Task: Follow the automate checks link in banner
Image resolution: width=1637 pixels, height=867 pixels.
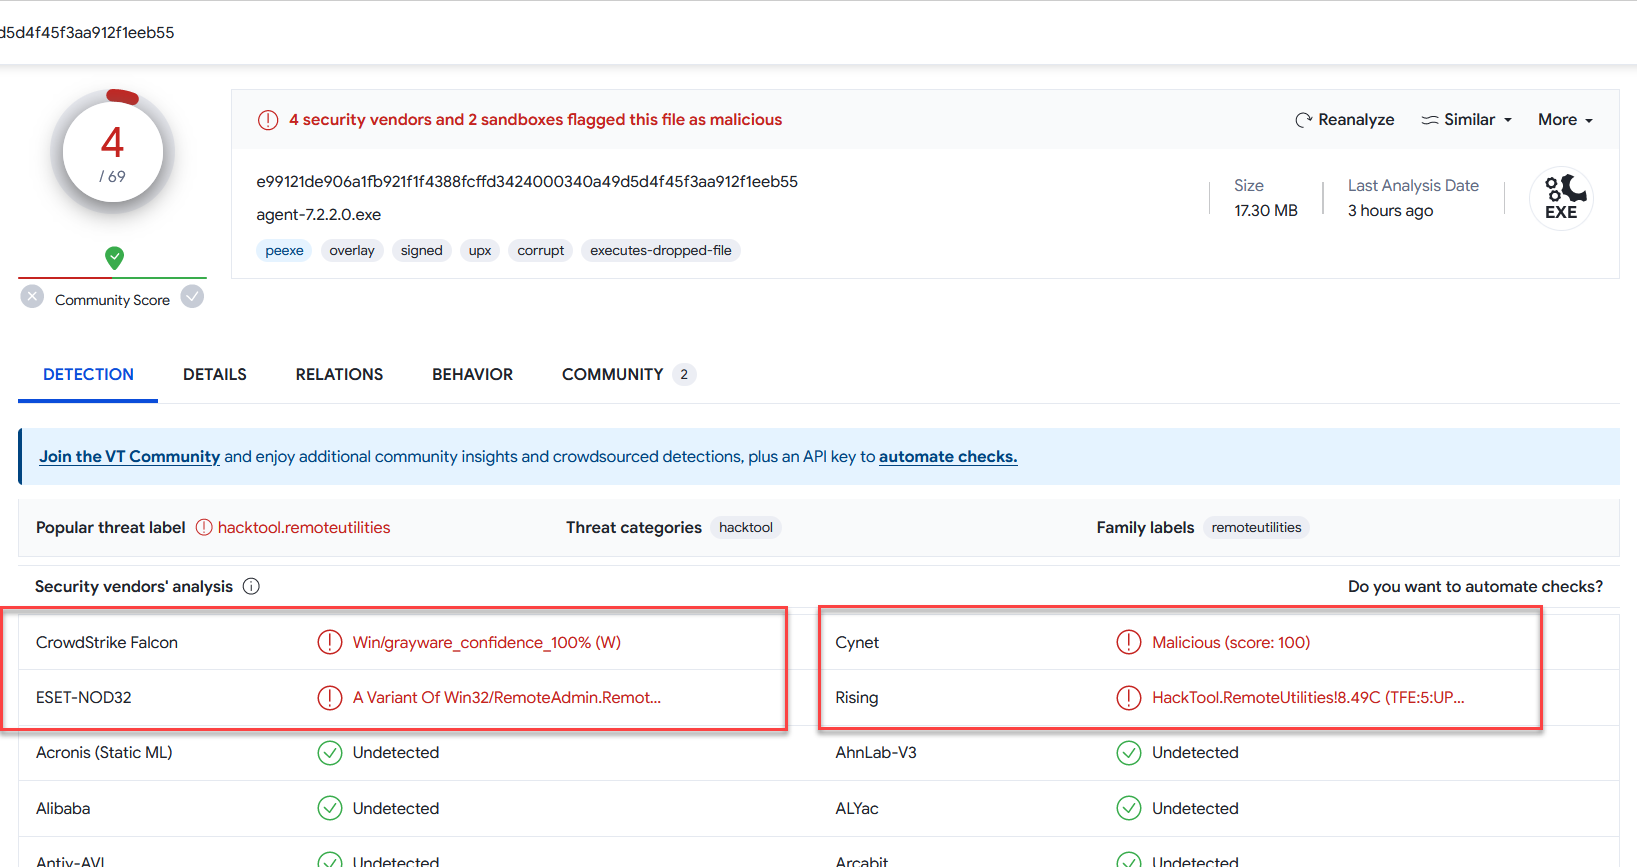Action: tap(947, 456)
